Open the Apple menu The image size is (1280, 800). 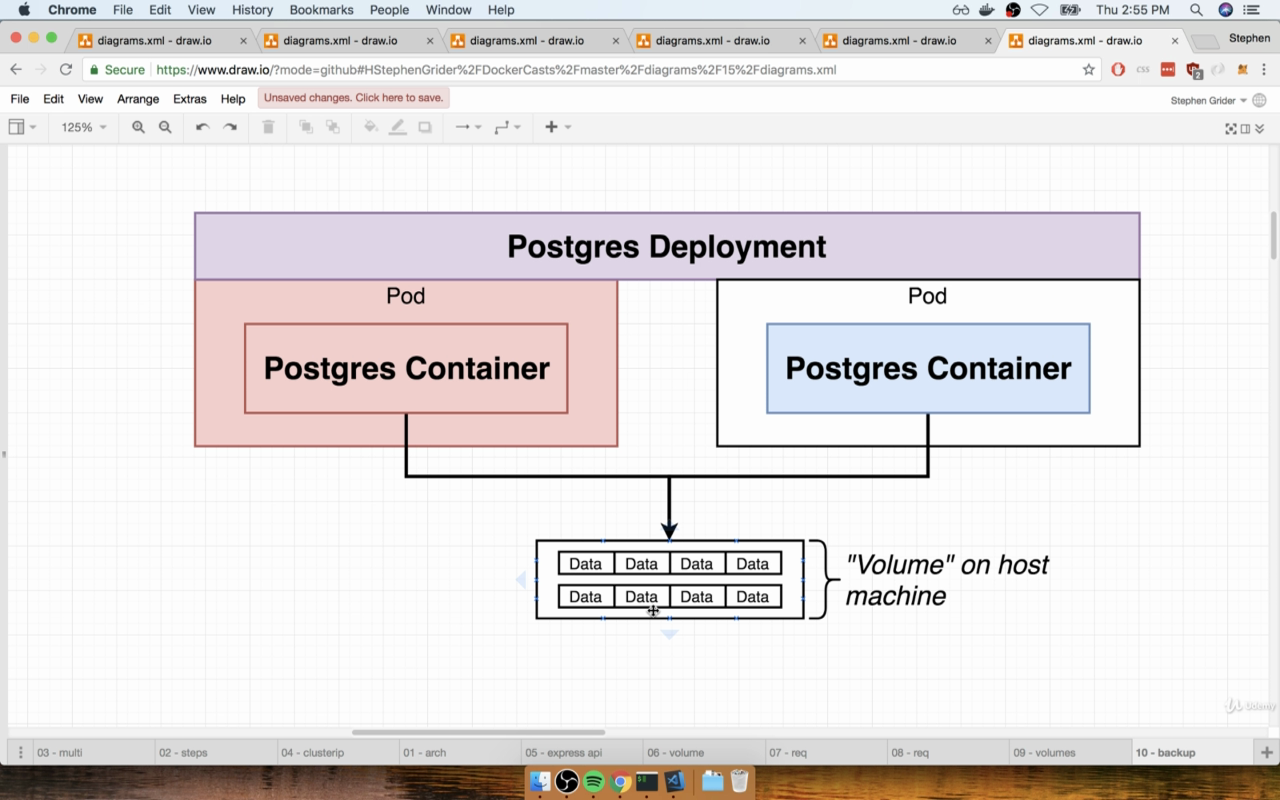click(x=24, y=10)
